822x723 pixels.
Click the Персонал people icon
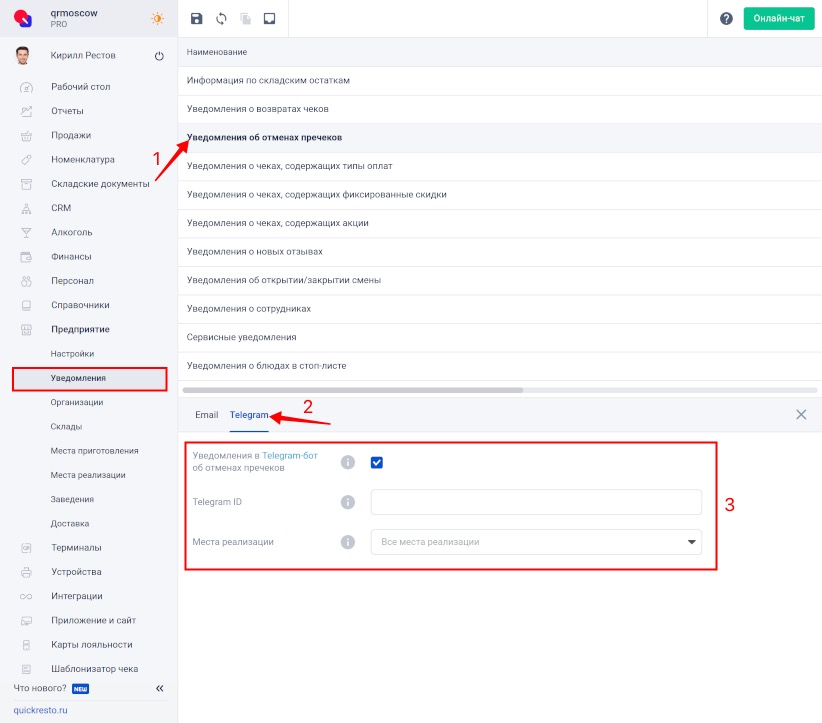tap(26, 281)
